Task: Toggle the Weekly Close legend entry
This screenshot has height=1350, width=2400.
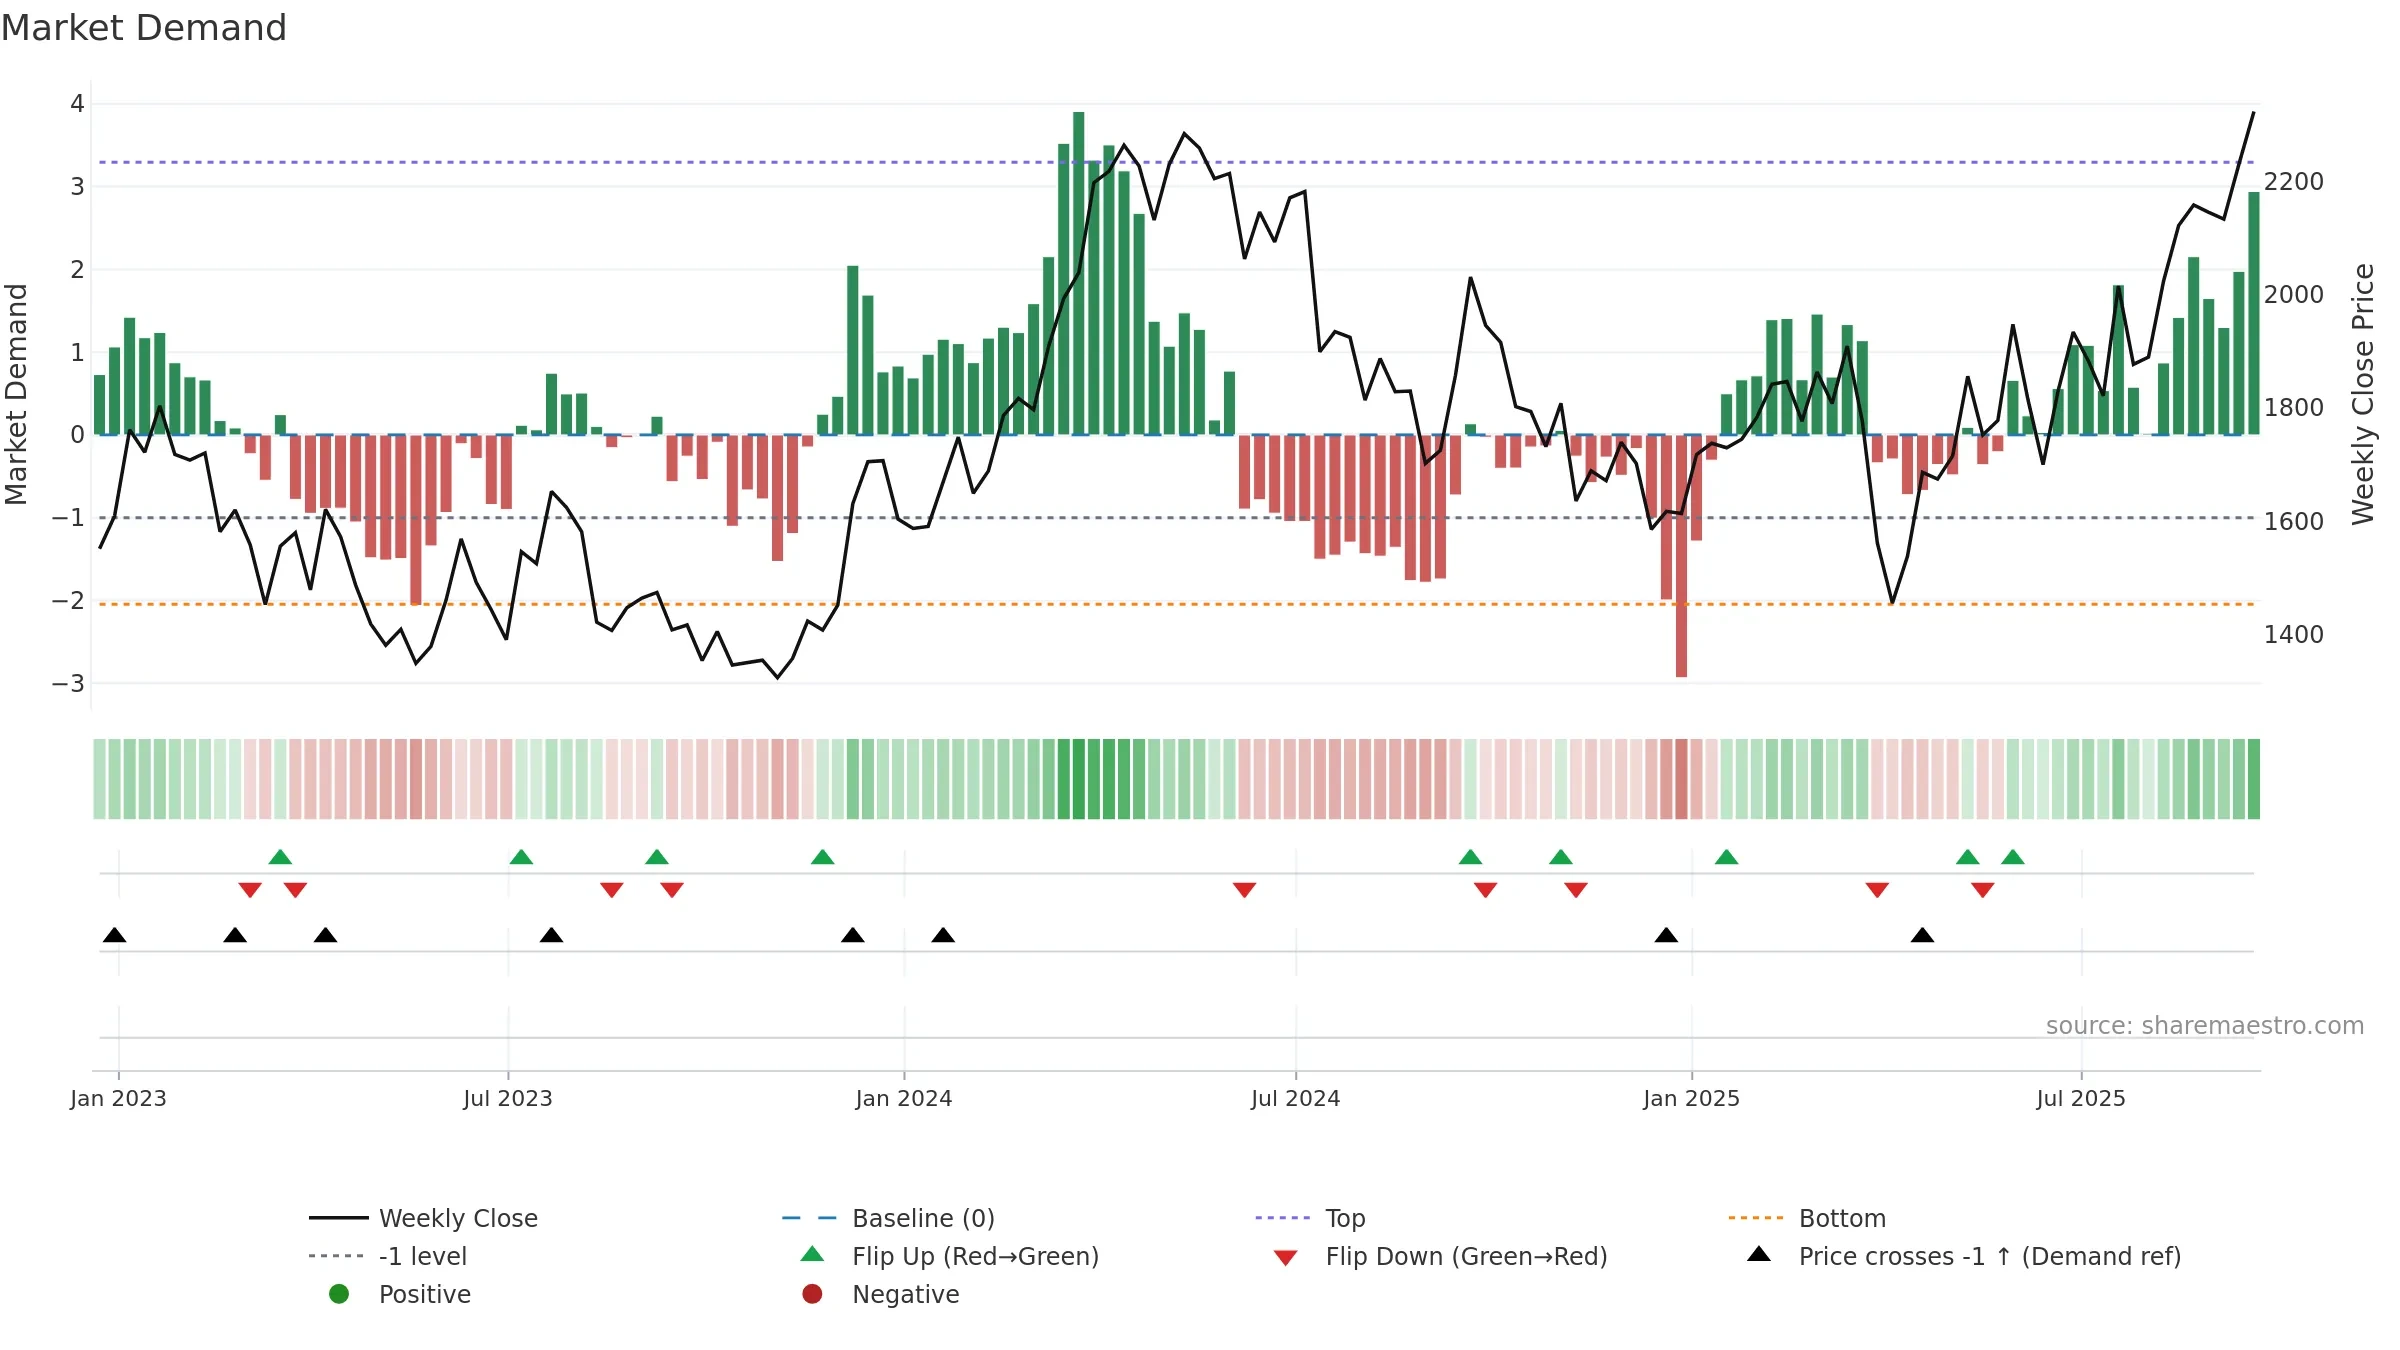Action: [424, 1218]
